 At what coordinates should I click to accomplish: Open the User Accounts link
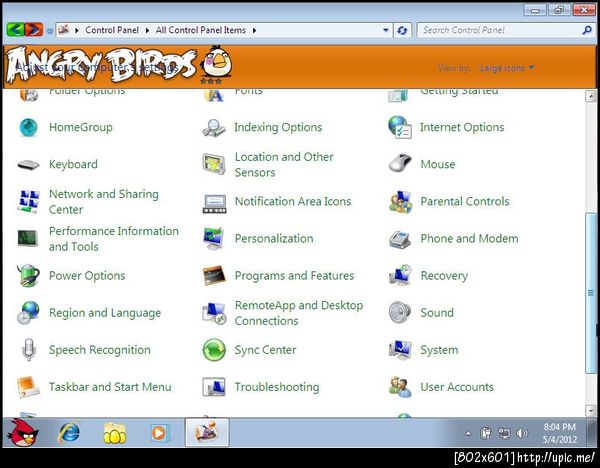[x=457, y=387]
